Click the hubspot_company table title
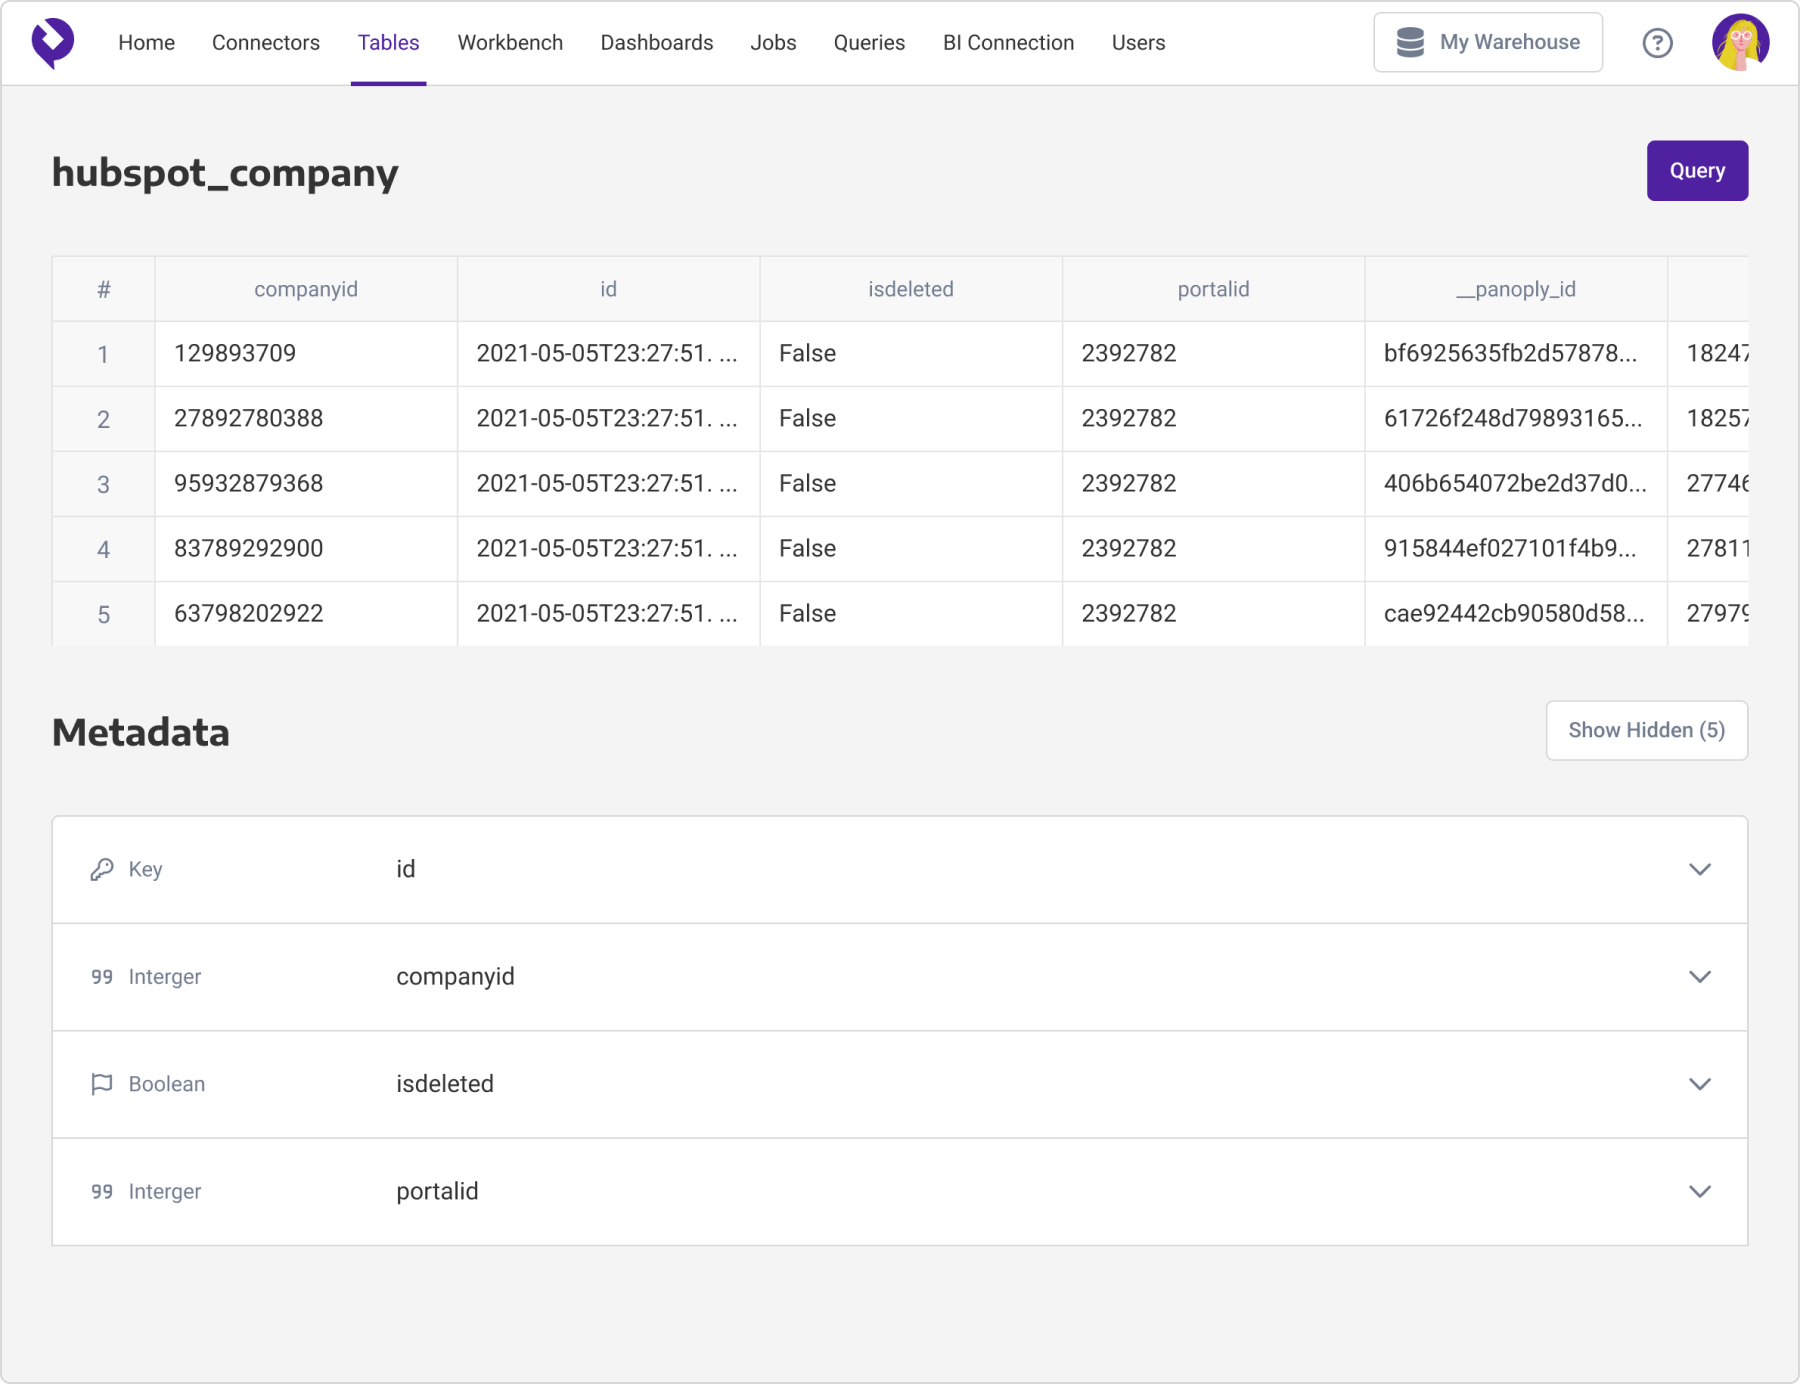 225,173
